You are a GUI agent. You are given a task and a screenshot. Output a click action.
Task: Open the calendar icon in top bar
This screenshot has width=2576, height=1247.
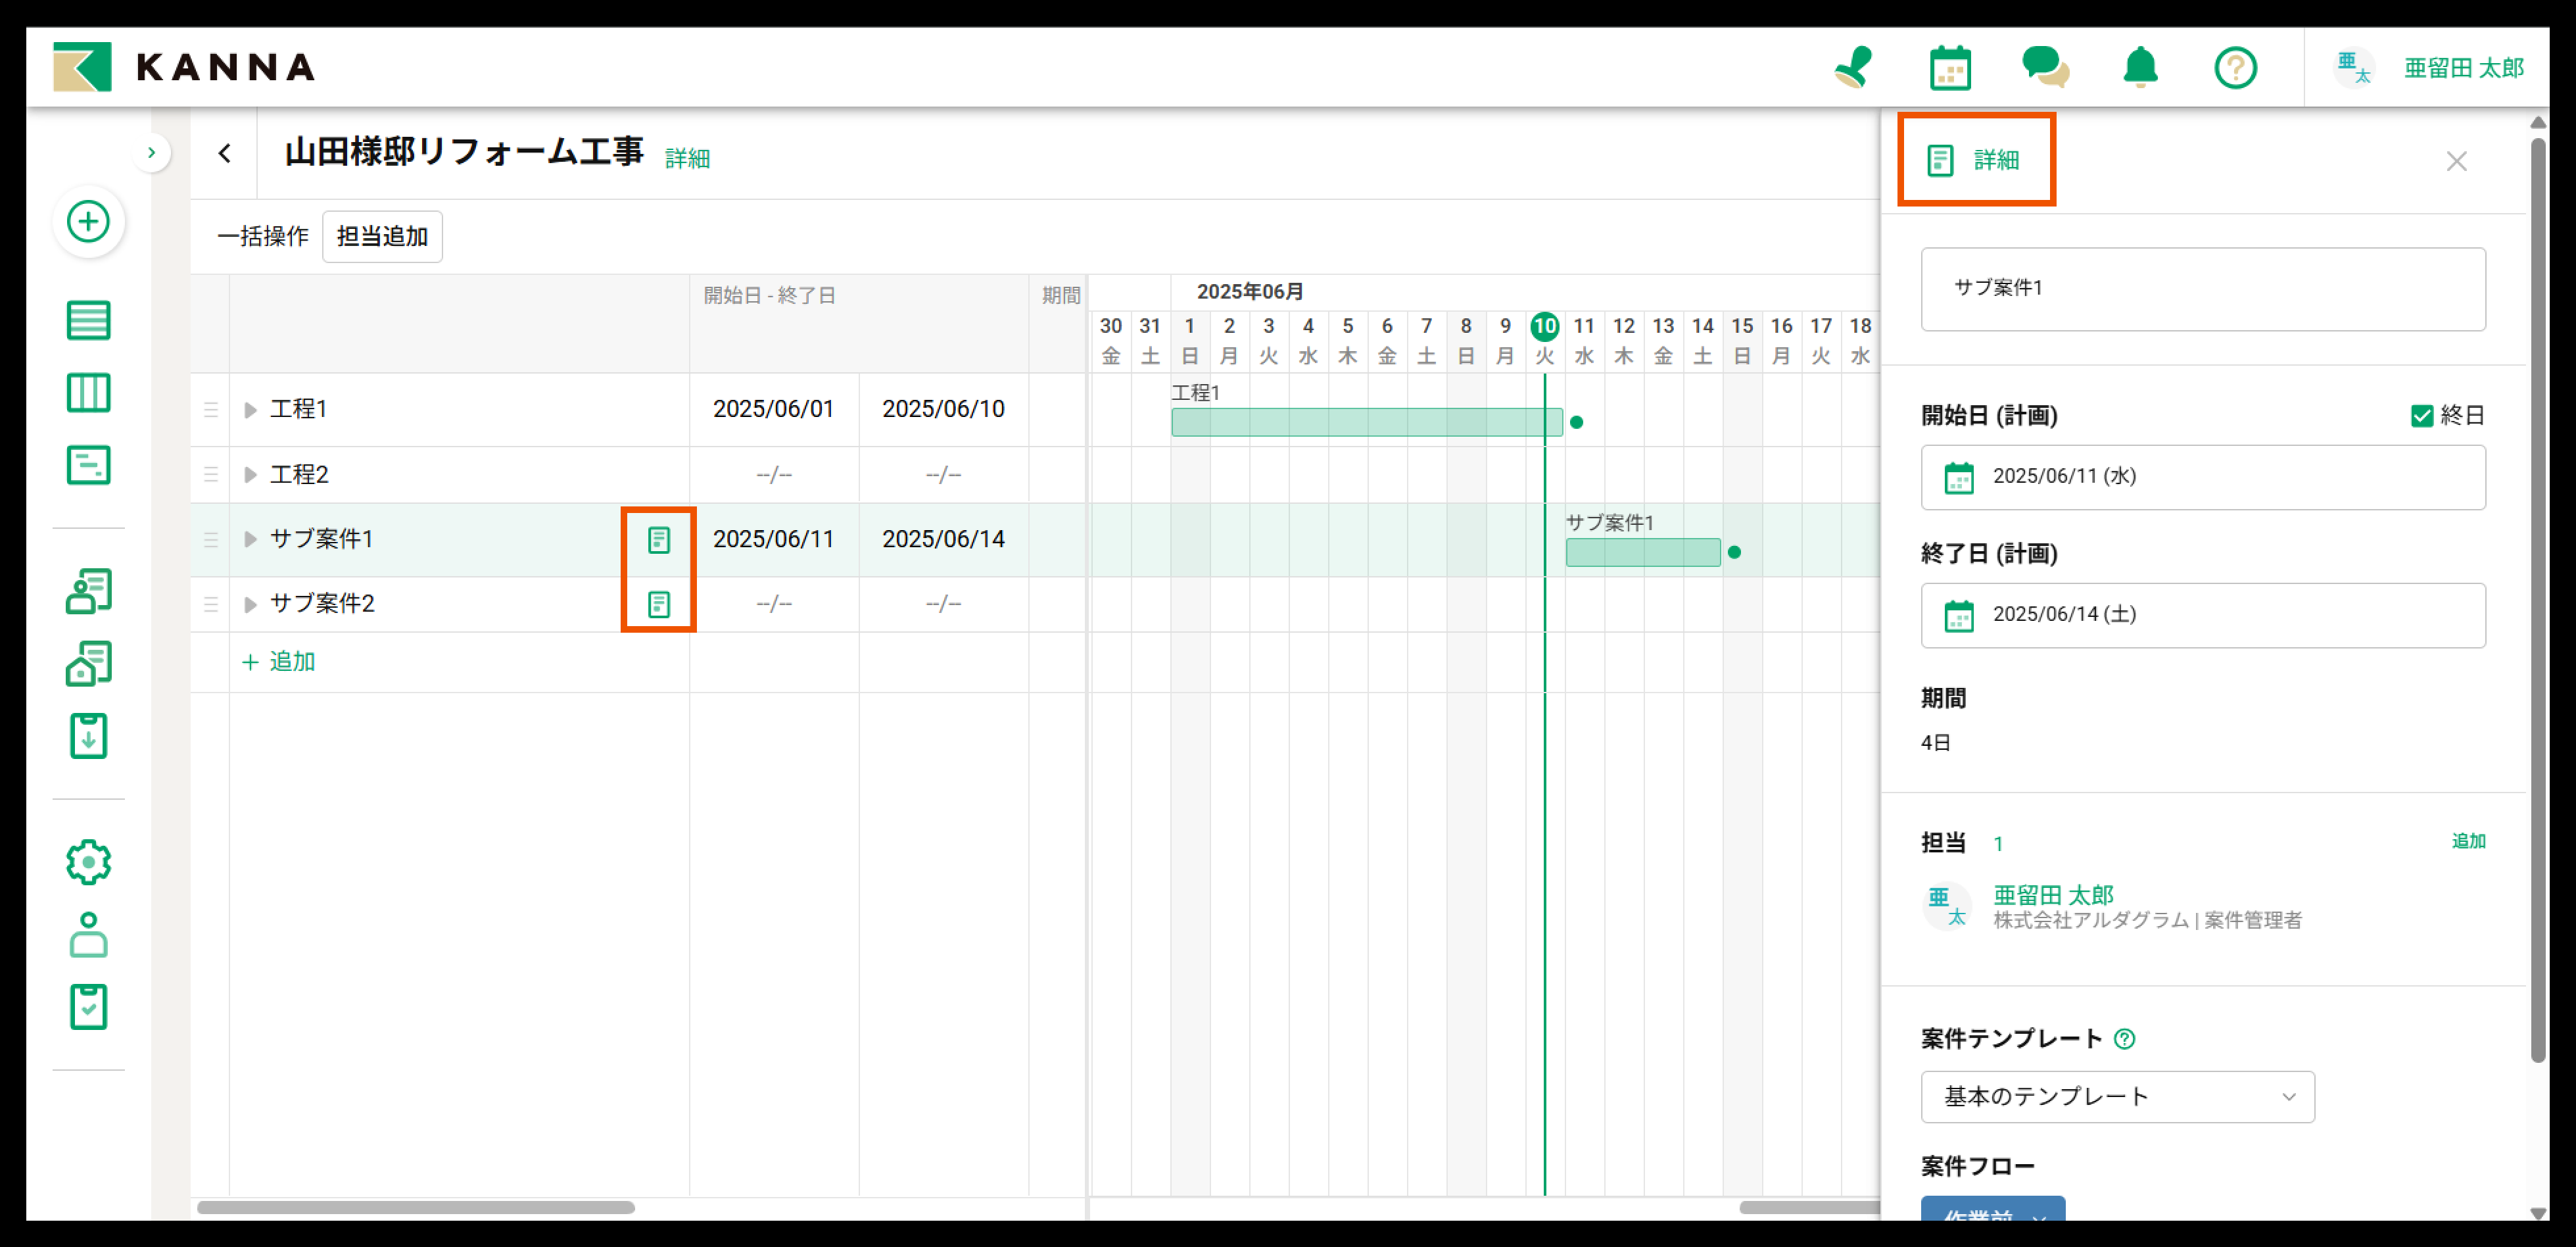point(1949,68)
